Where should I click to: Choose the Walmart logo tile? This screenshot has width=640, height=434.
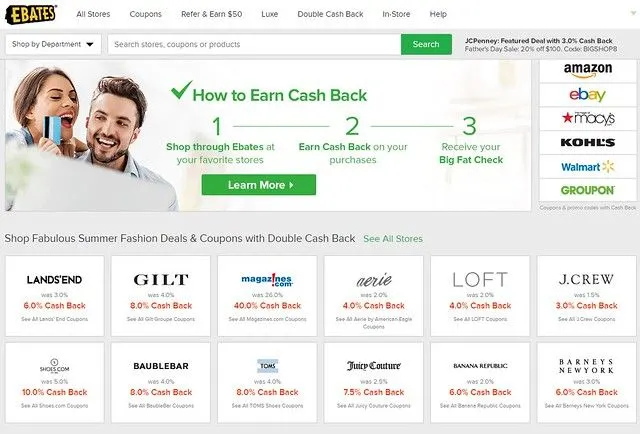click(588, 167)
